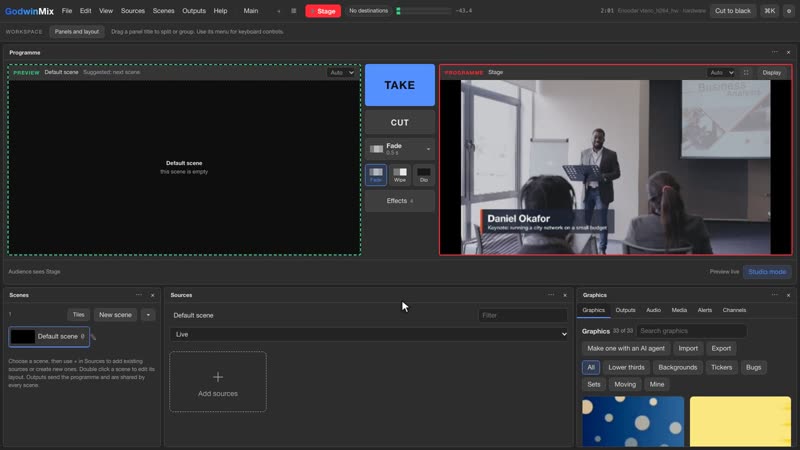Image resolution: width=800 pixels, height=450 pixels.
Task: Click the big blue TAKE button
Action: pos(400,85)
